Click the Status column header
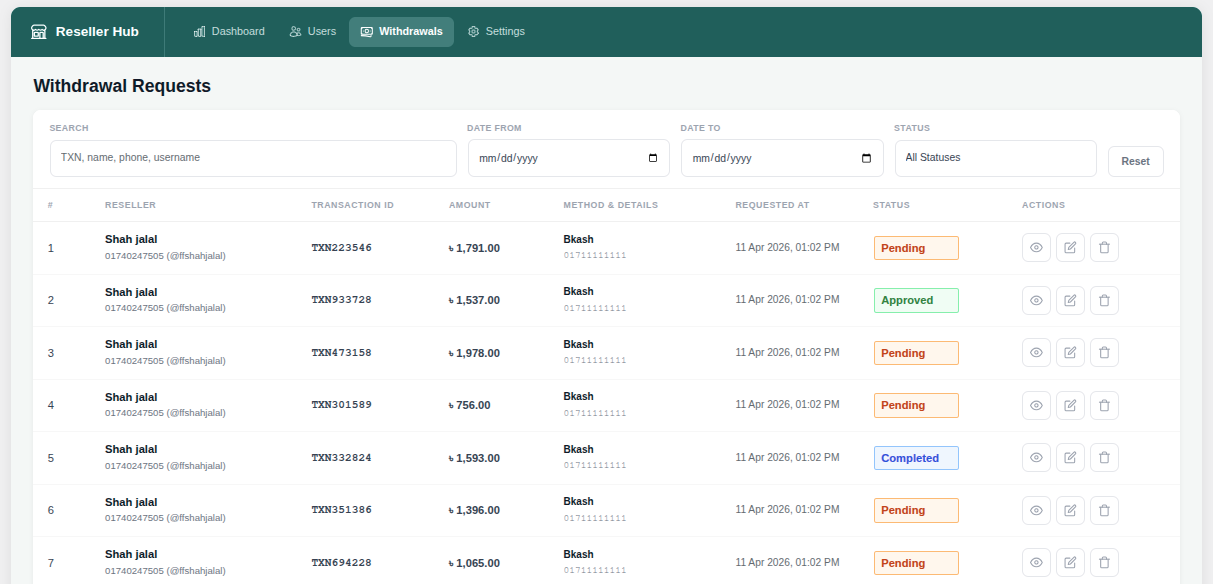Viewport: 1213px width, 584px height. (891, 205)
